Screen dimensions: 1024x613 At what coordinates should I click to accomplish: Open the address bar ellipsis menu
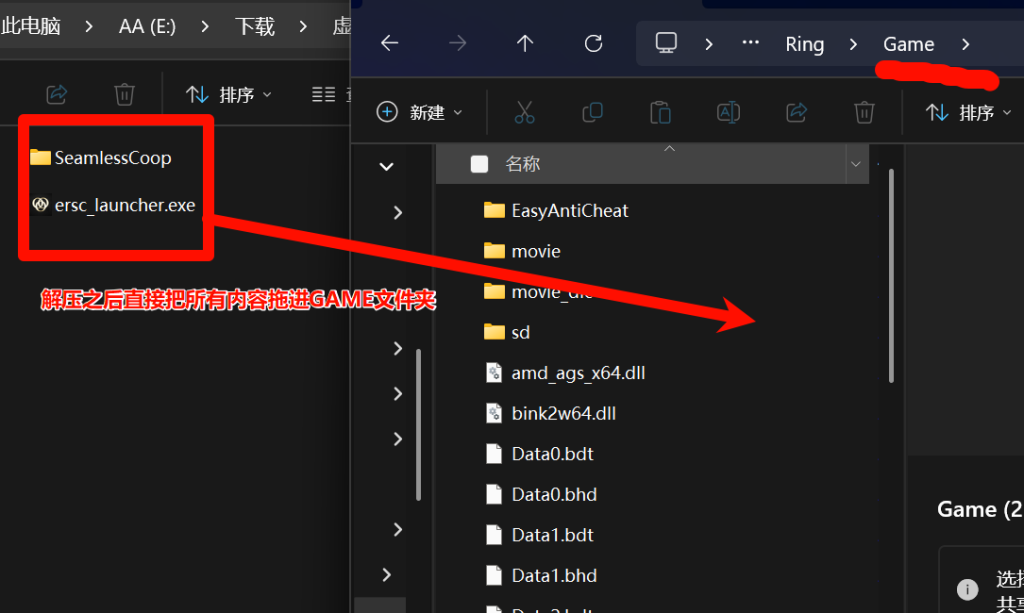tap(750, 43)
